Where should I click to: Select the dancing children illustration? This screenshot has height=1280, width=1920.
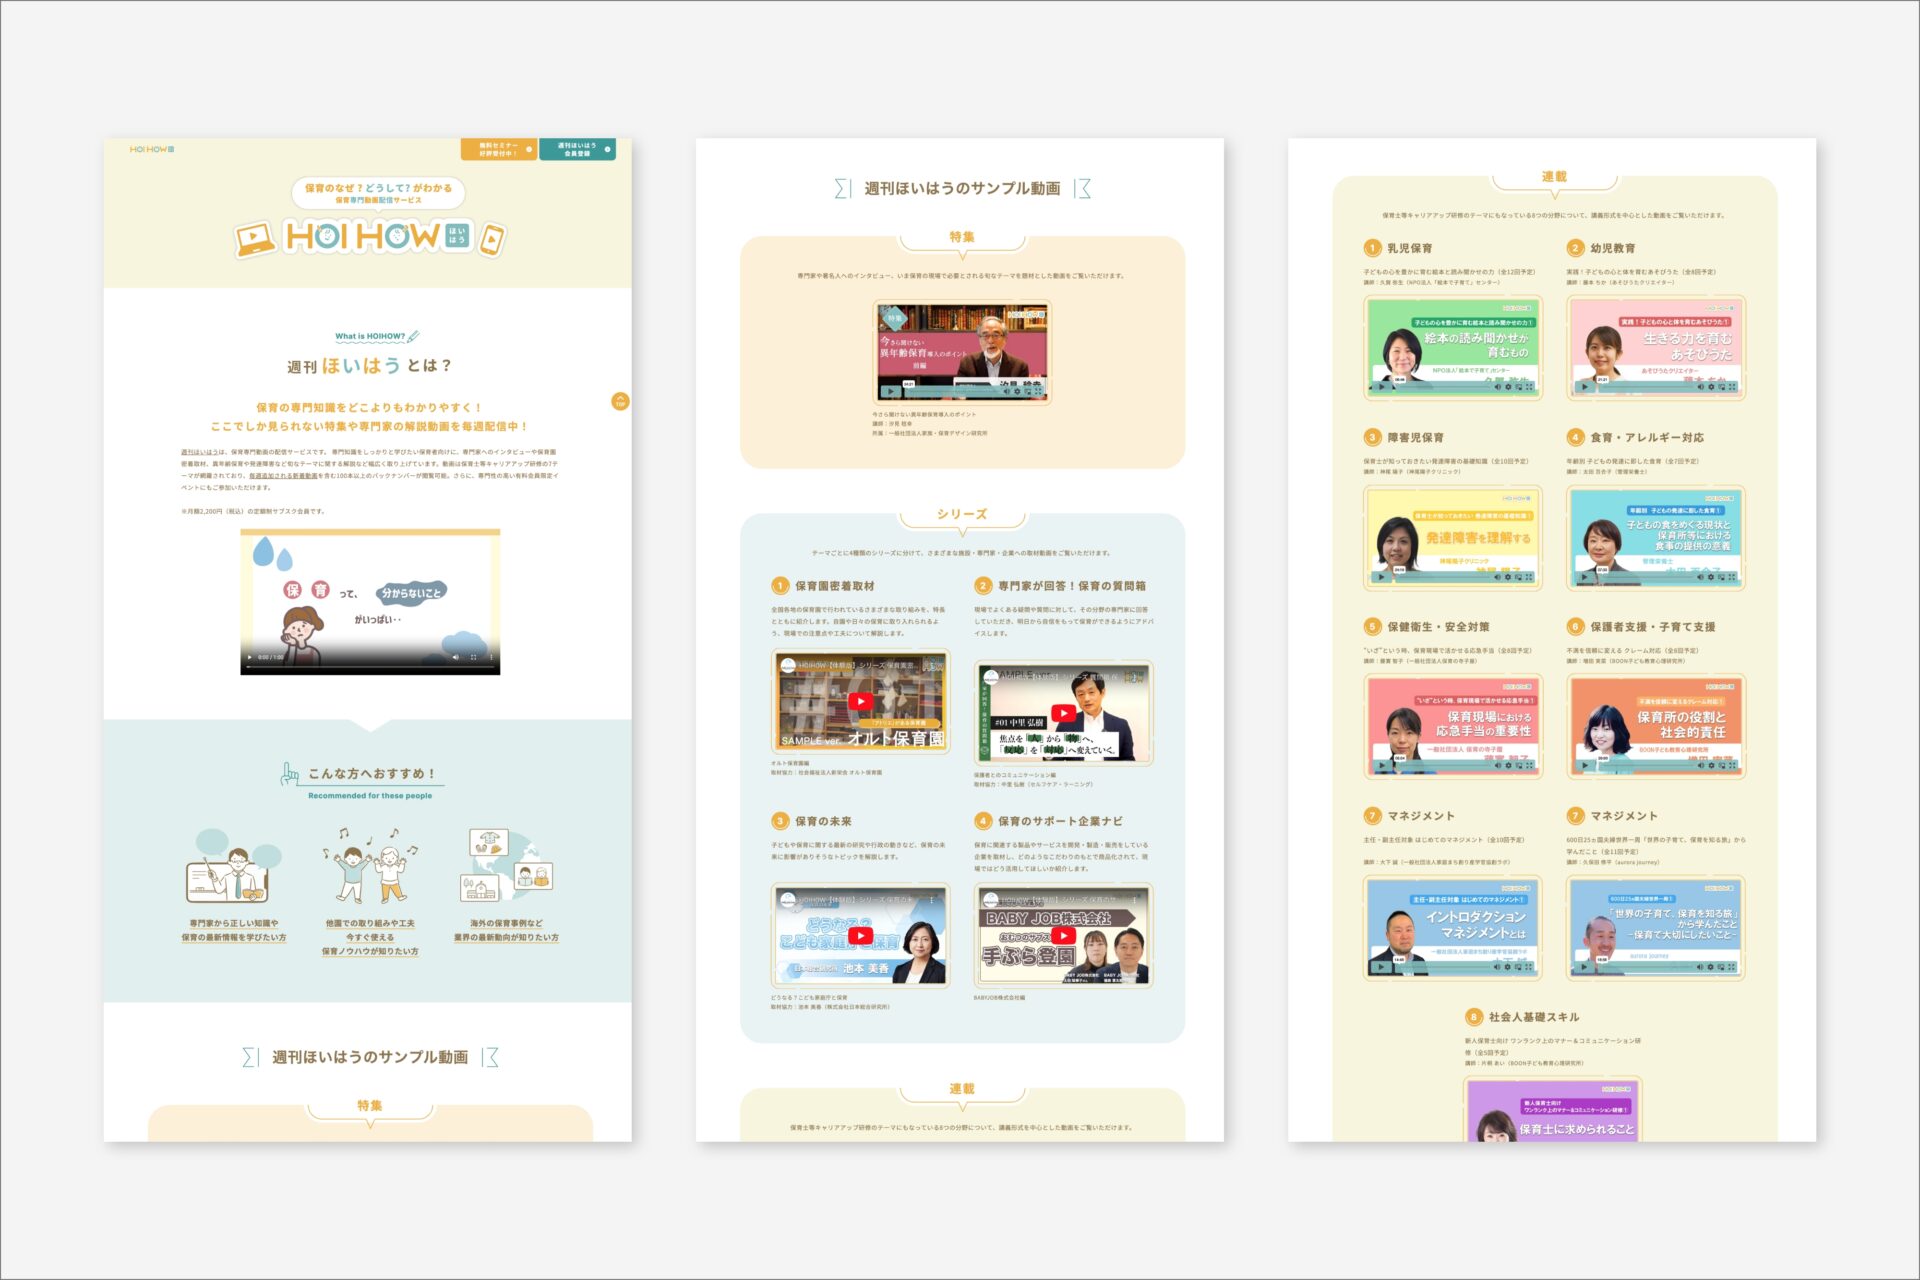(370, 865)
